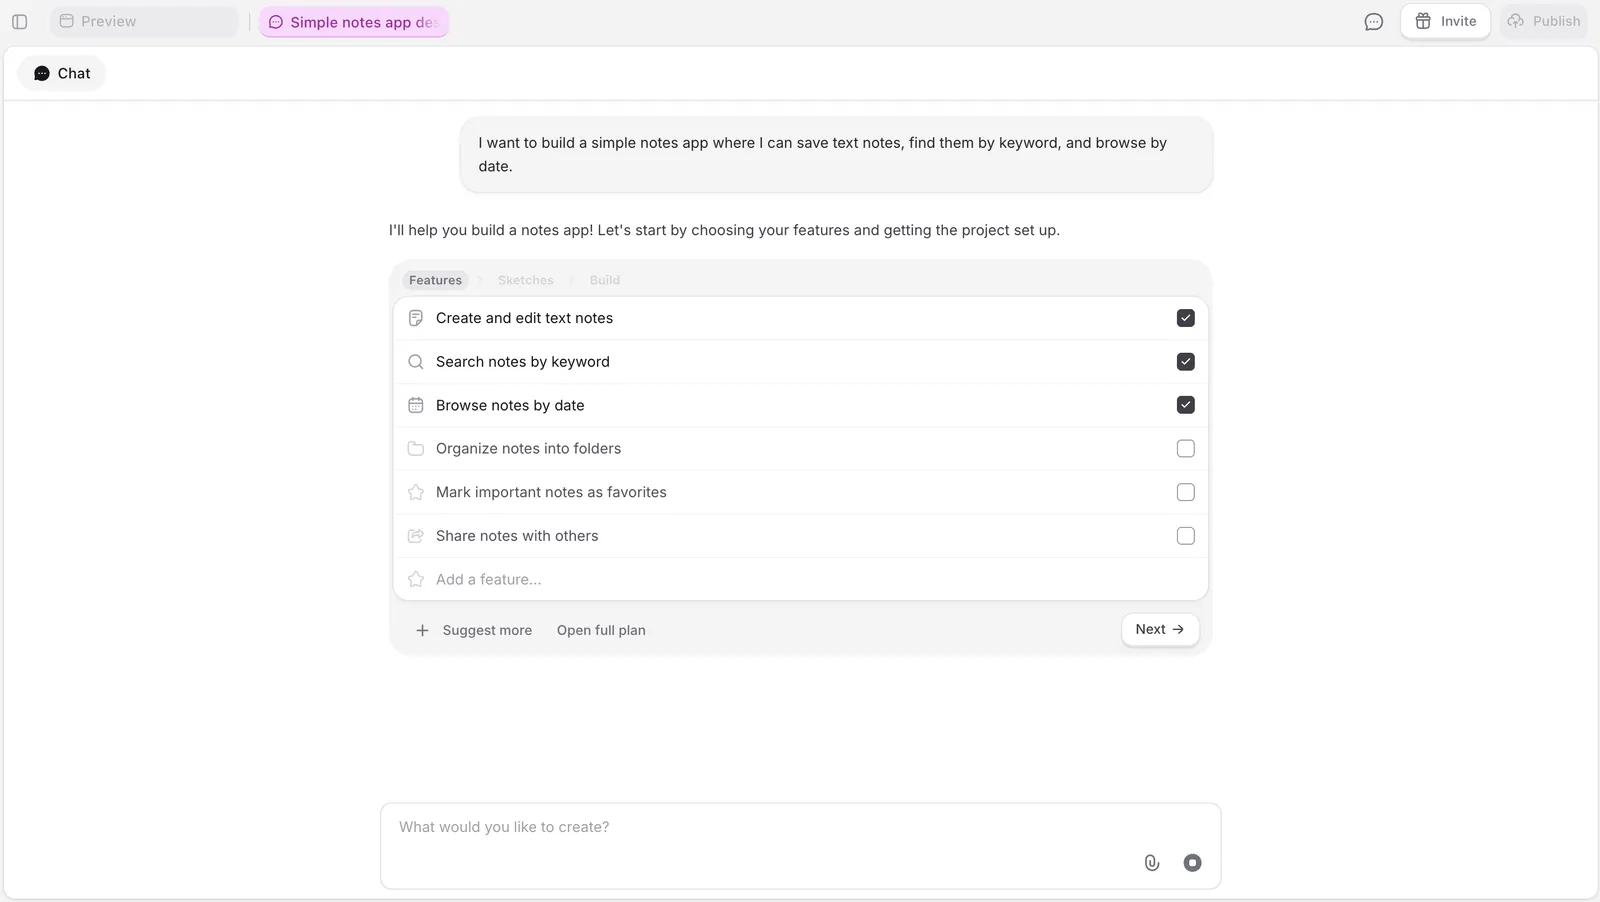The image size is (1600, 902).
Task: Click the Search notes by keyword label
Action: pos(523,362)
